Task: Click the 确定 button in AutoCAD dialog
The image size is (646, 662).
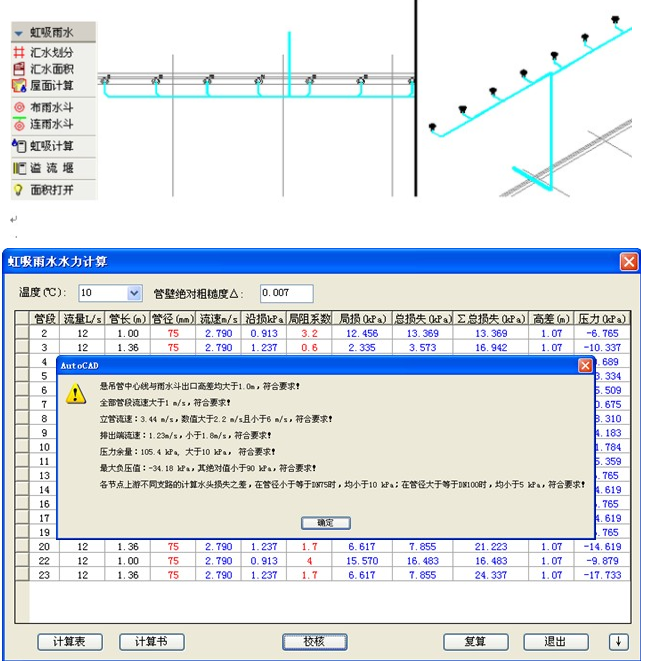Action: click(x=326, y=523)
